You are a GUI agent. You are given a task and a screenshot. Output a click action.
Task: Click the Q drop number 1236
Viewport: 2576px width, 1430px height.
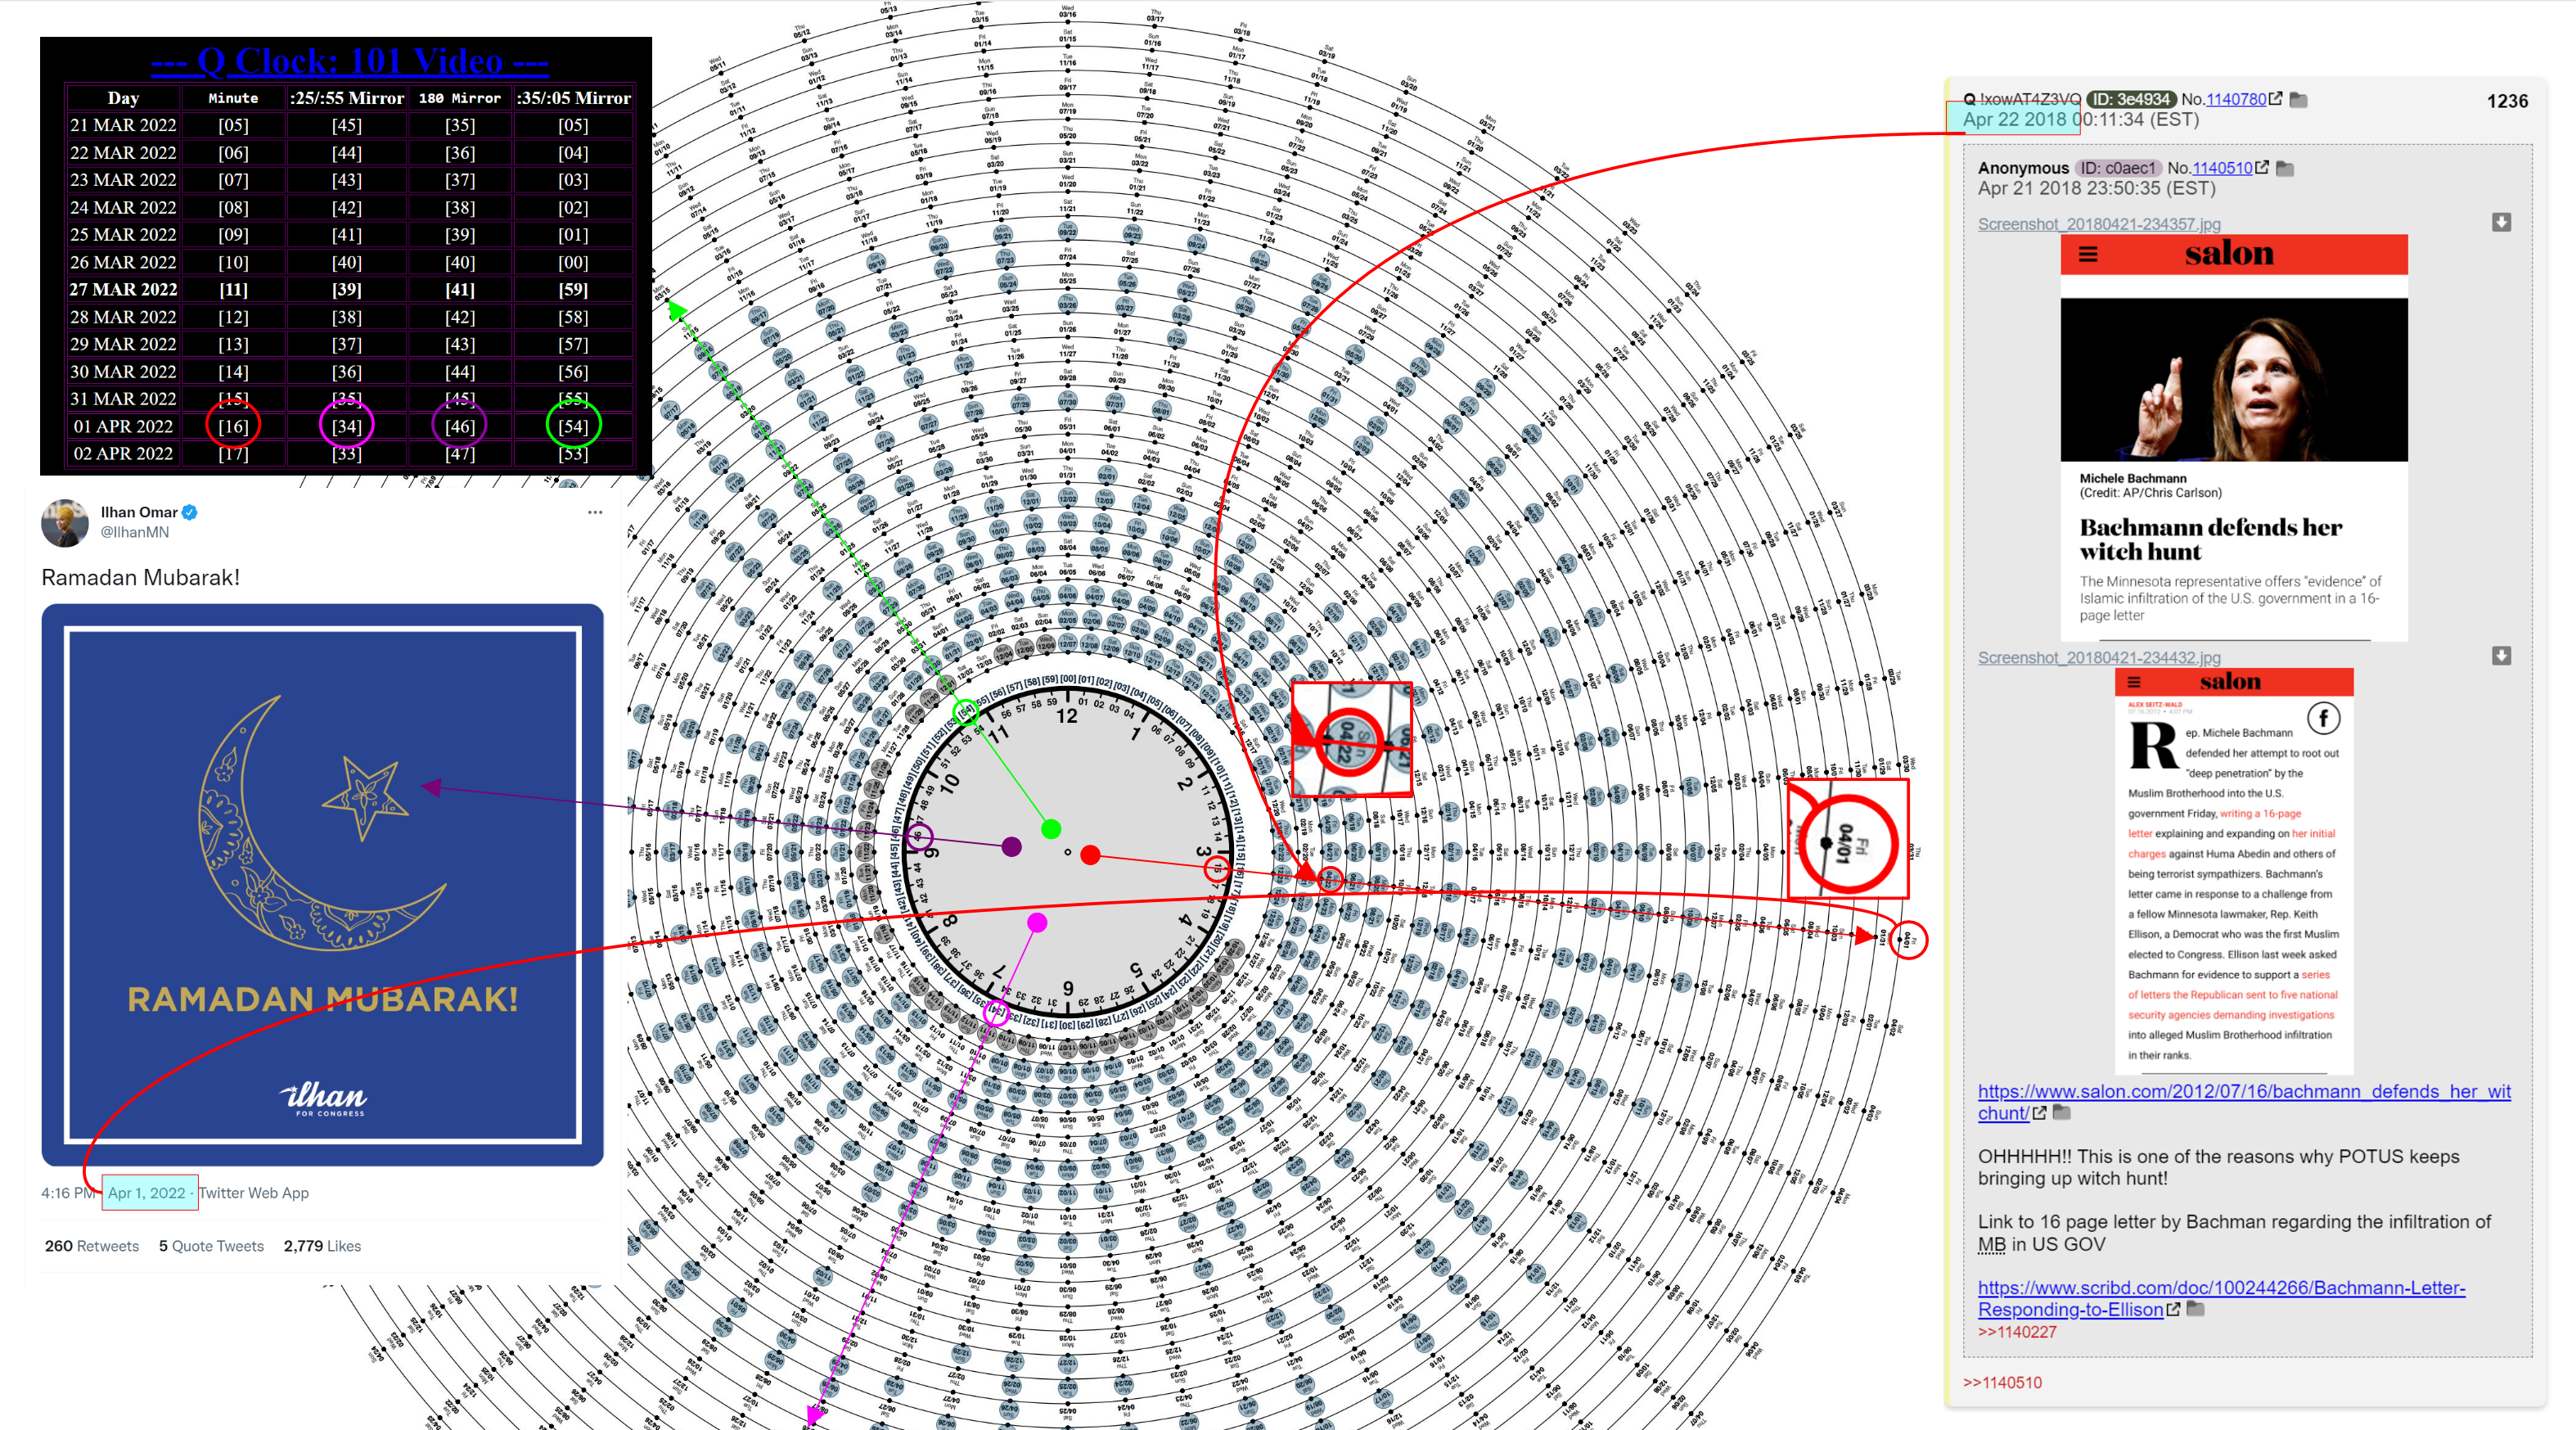pos(2507,101)
